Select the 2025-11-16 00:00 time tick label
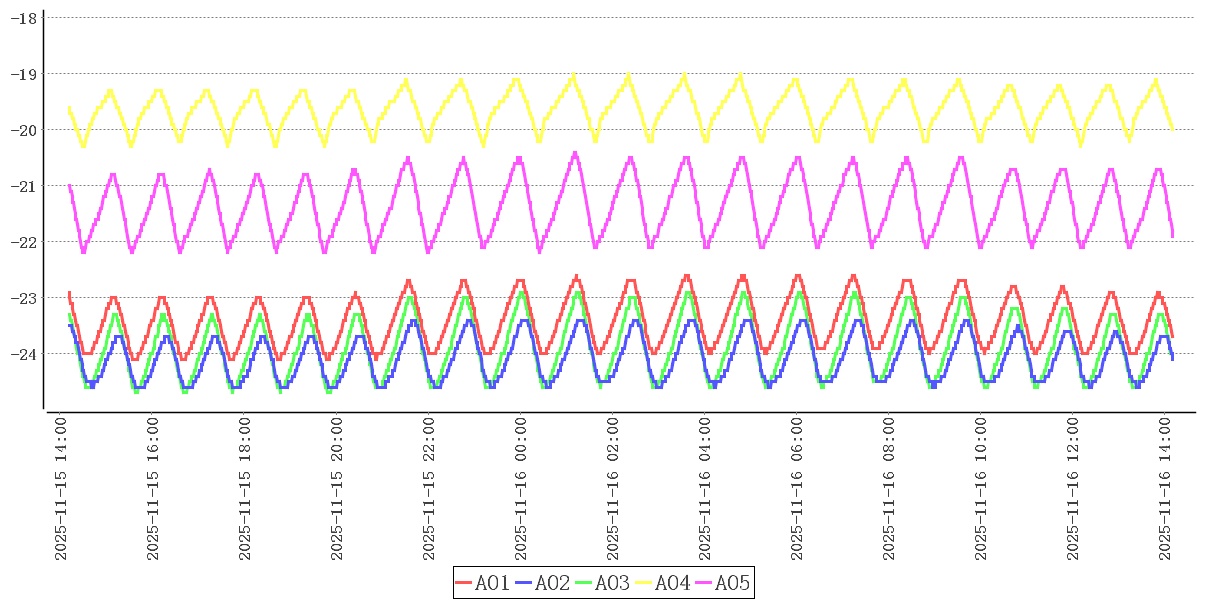The height and width of the screenshot is (600, 1207). click(x=521, y=490)
